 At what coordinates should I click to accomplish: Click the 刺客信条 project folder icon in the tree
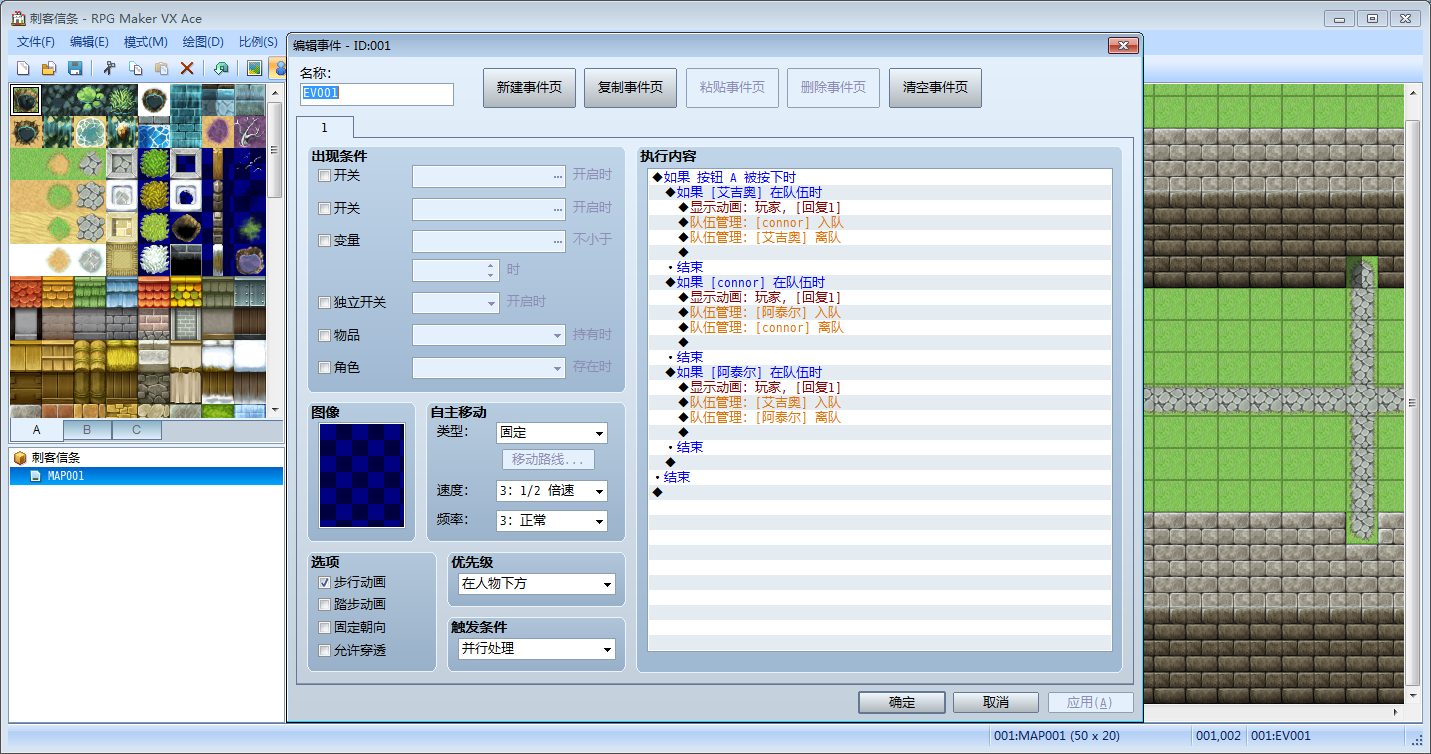20,457
